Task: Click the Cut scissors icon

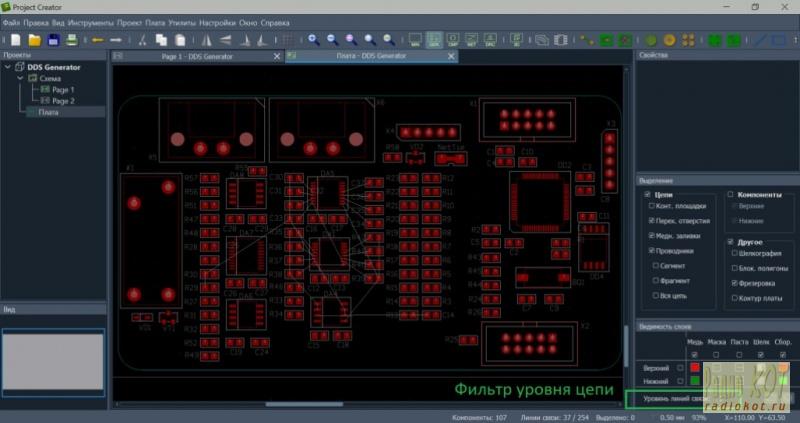Action: [143, 40]
